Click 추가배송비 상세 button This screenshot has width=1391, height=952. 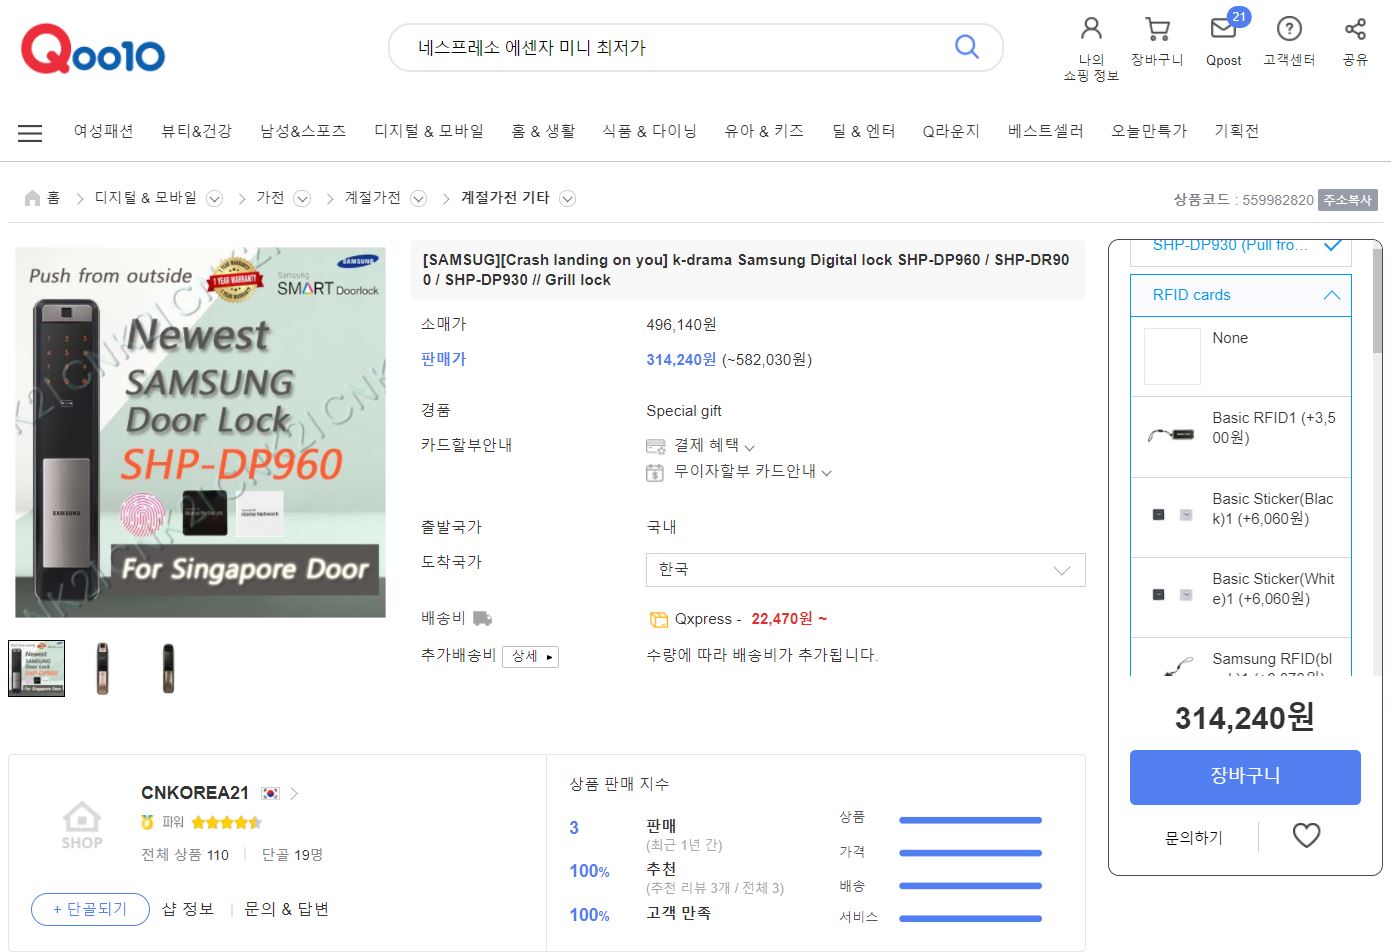tap(530, 656)
